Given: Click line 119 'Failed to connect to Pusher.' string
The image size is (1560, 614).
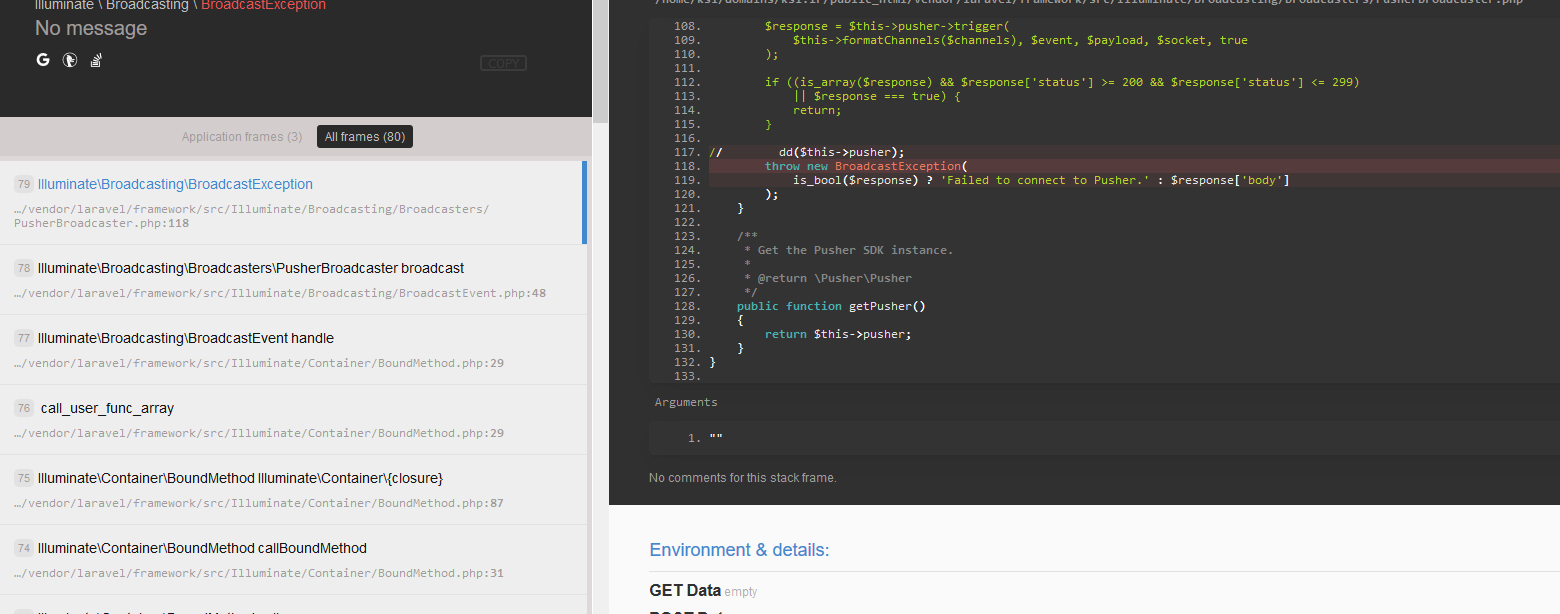Looking at the screenshot, I should pos(1044,180).
